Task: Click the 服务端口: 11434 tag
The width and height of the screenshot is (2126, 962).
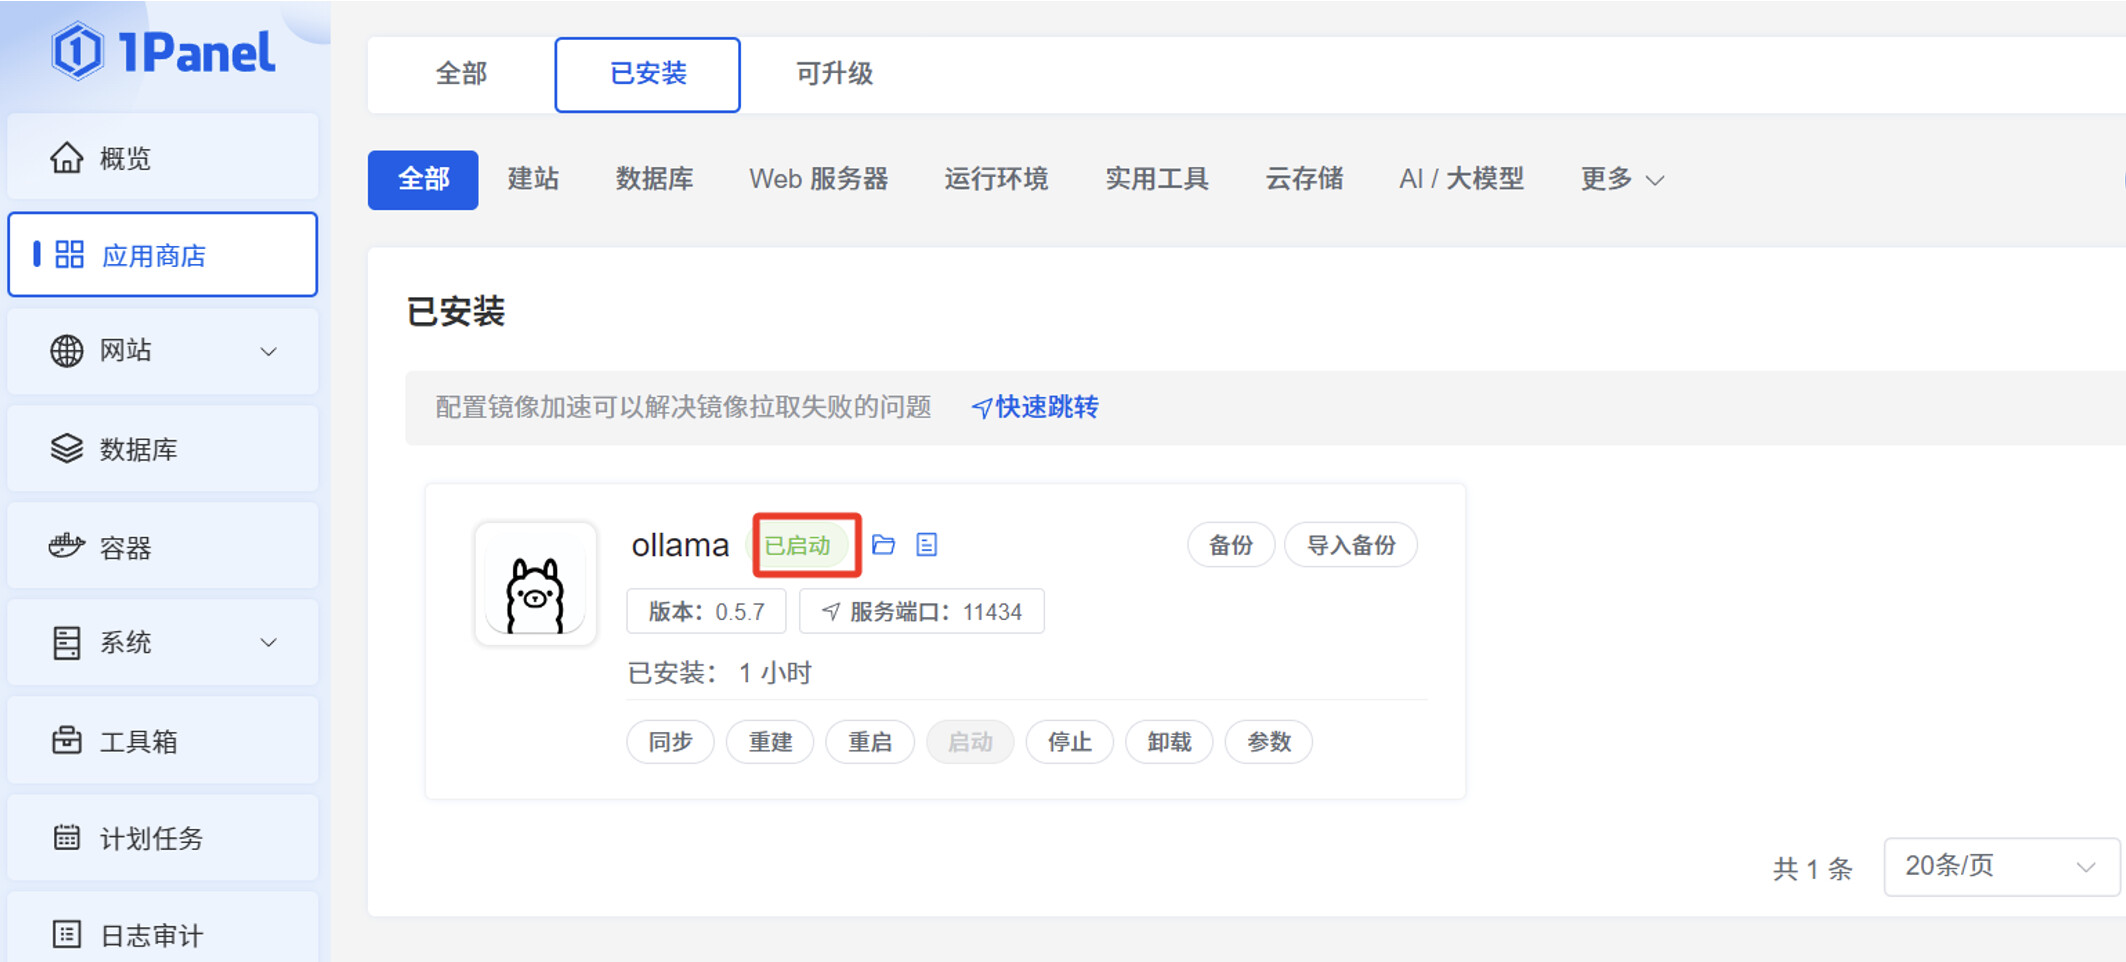Action: [922, 611]
